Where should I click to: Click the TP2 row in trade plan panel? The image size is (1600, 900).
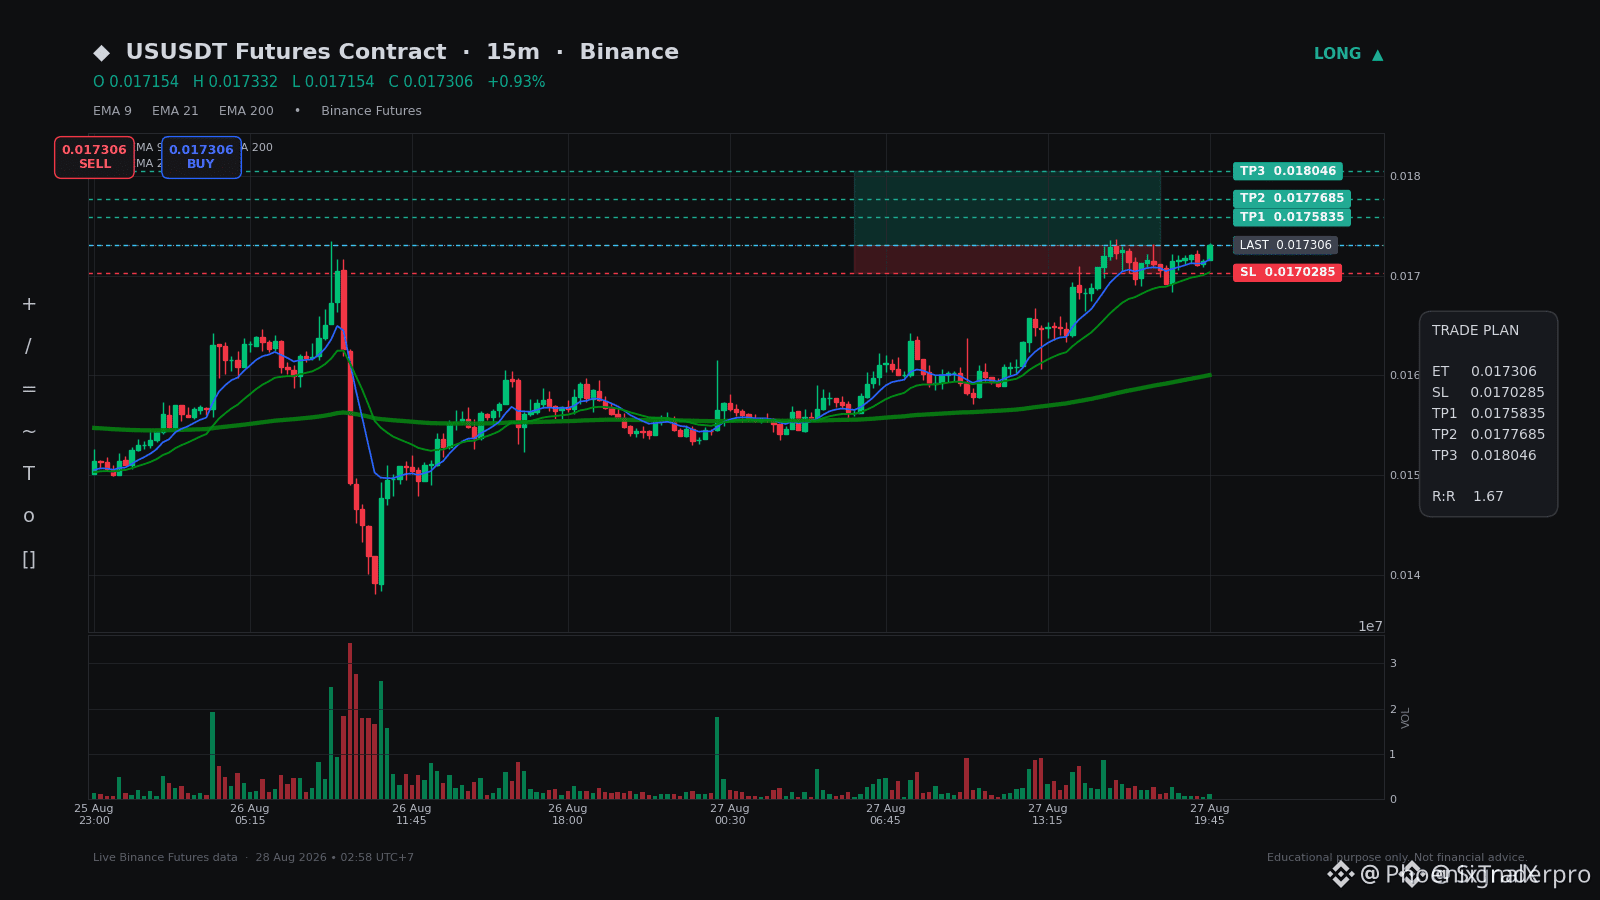pyautogui.click(x=1488, y=435)
